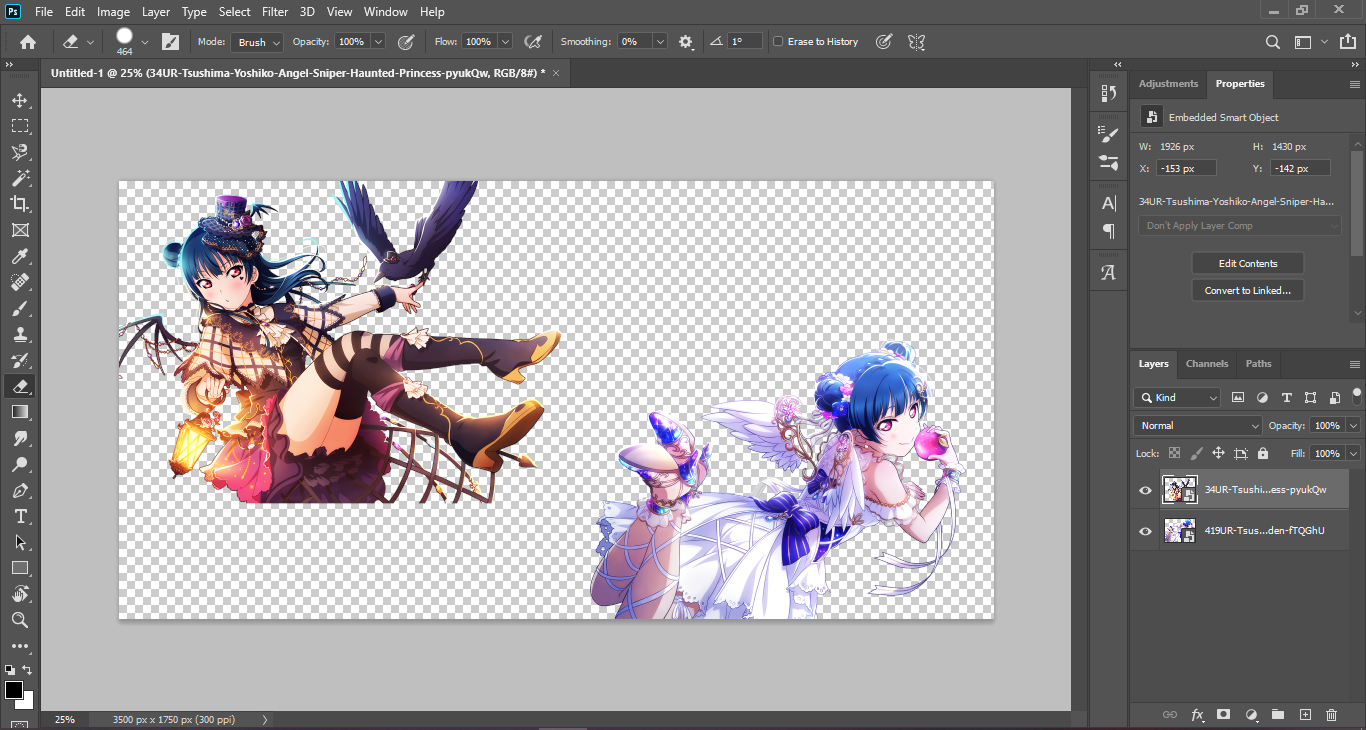
Task: Close the Untitled-1 document tab
Action: 556,73
